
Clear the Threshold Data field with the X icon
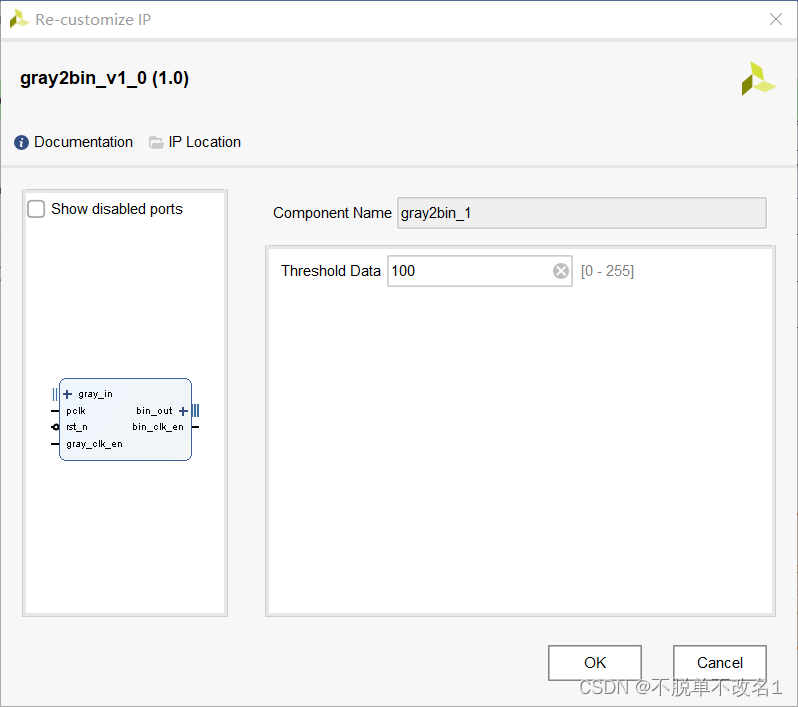click(560, 271)
